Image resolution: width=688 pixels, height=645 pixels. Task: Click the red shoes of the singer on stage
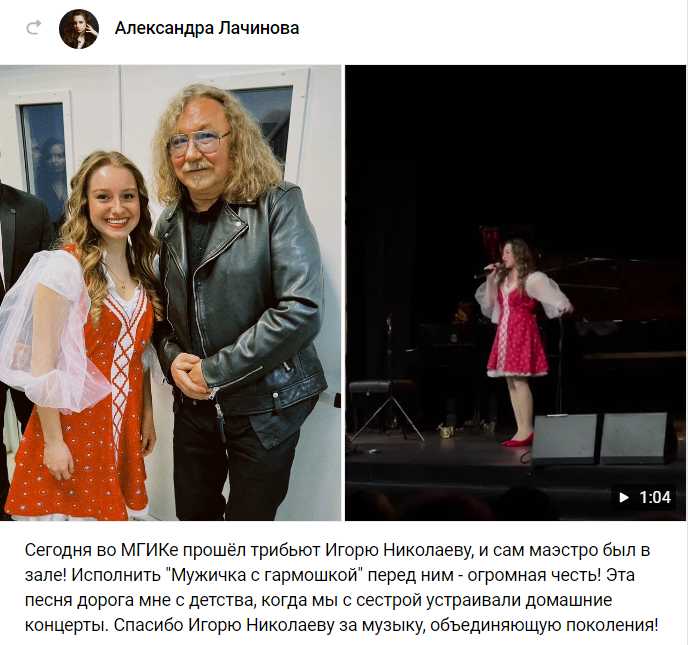click(518, 440)
